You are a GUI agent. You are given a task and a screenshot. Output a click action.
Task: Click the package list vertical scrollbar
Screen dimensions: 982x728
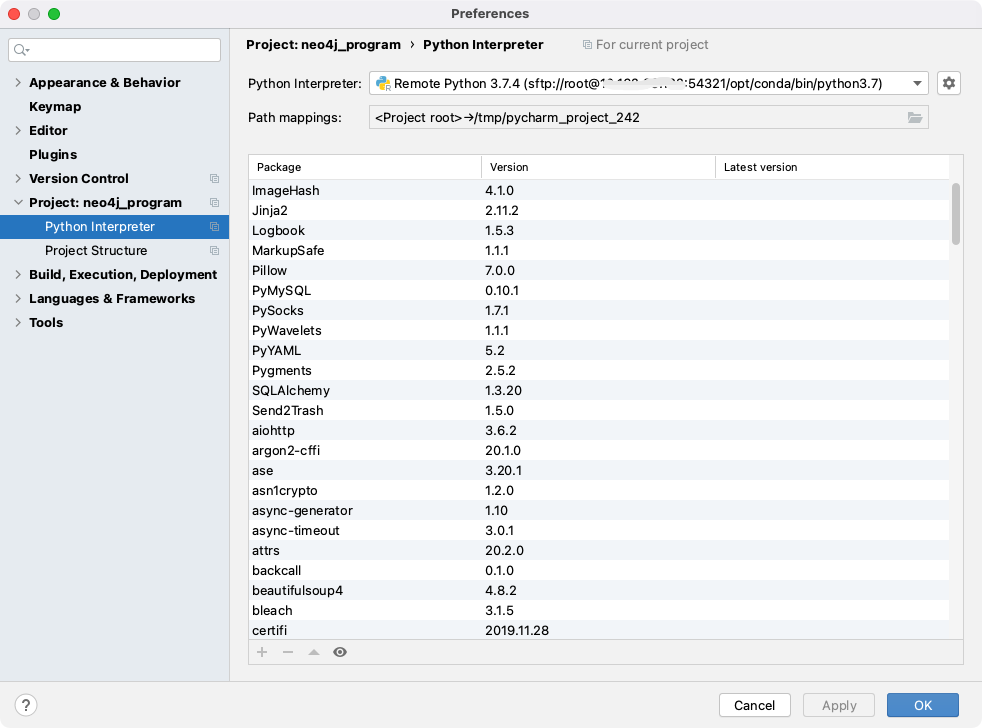[x=956, y=214]
